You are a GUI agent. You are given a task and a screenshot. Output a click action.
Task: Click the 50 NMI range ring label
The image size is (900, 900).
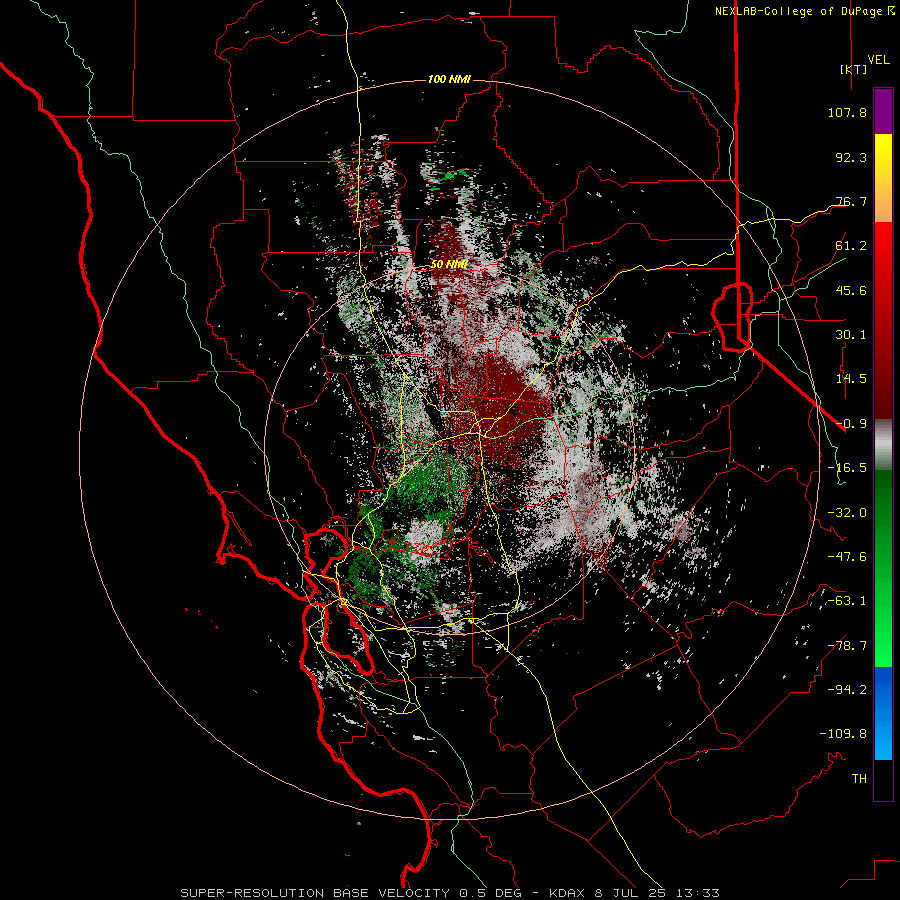tap(449, 264)
